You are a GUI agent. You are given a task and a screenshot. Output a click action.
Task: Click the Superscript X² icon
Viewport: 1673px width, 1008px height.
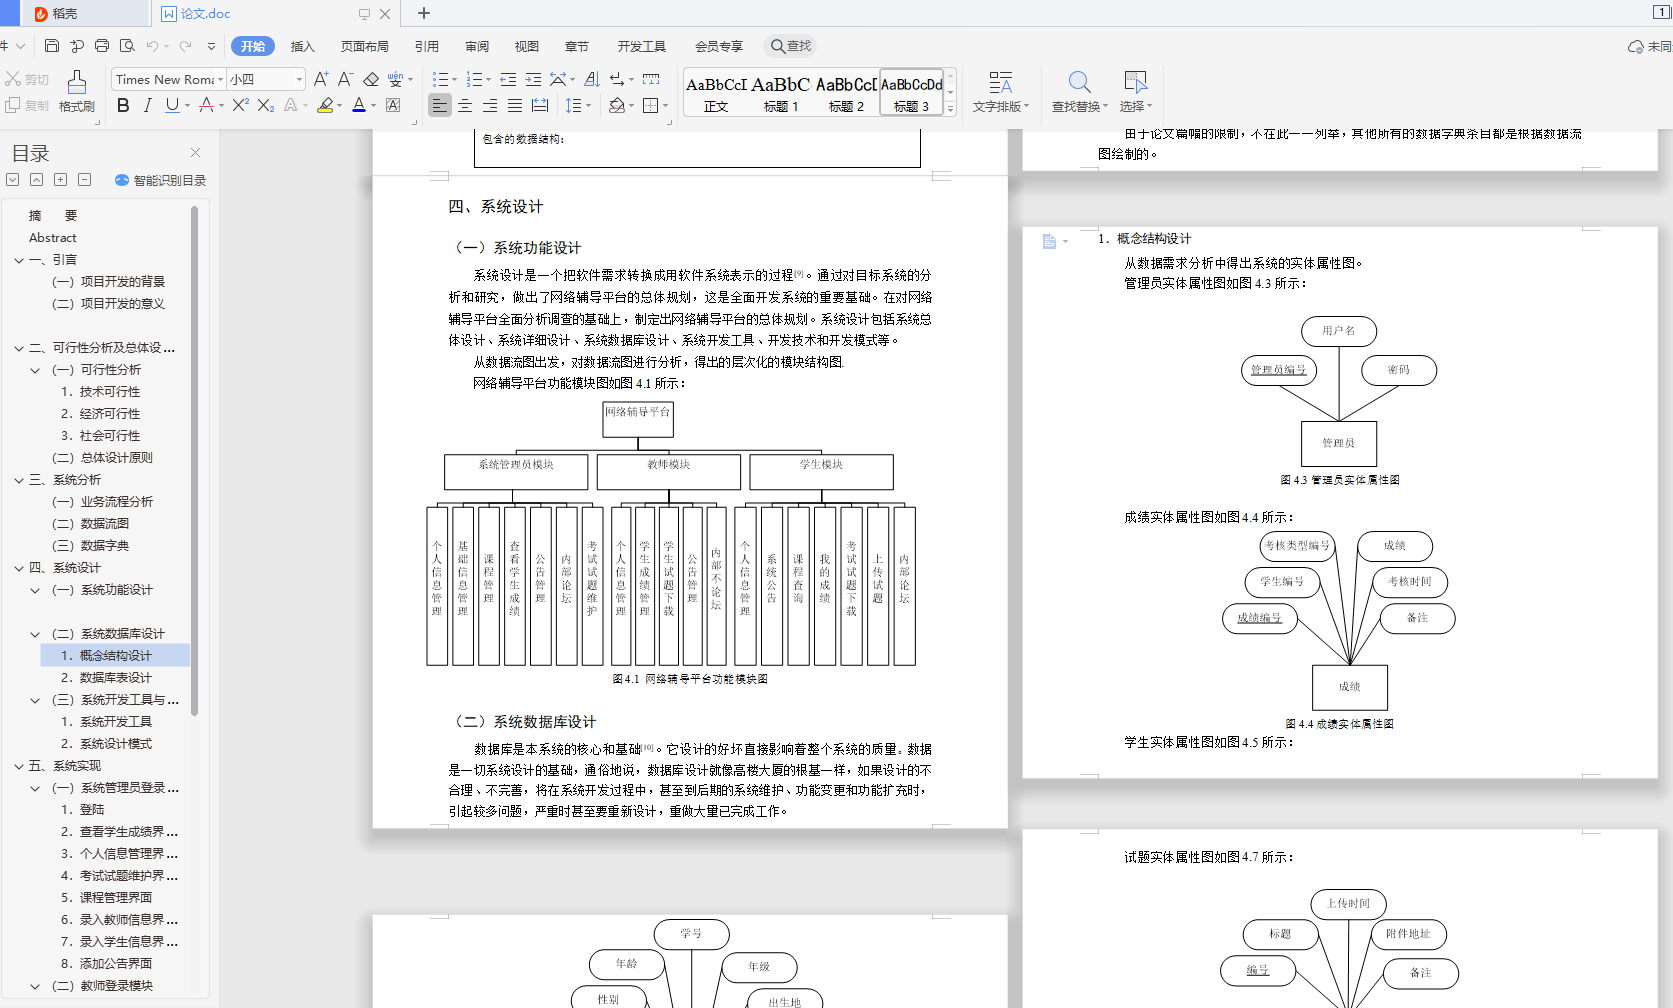pos(240,105)
